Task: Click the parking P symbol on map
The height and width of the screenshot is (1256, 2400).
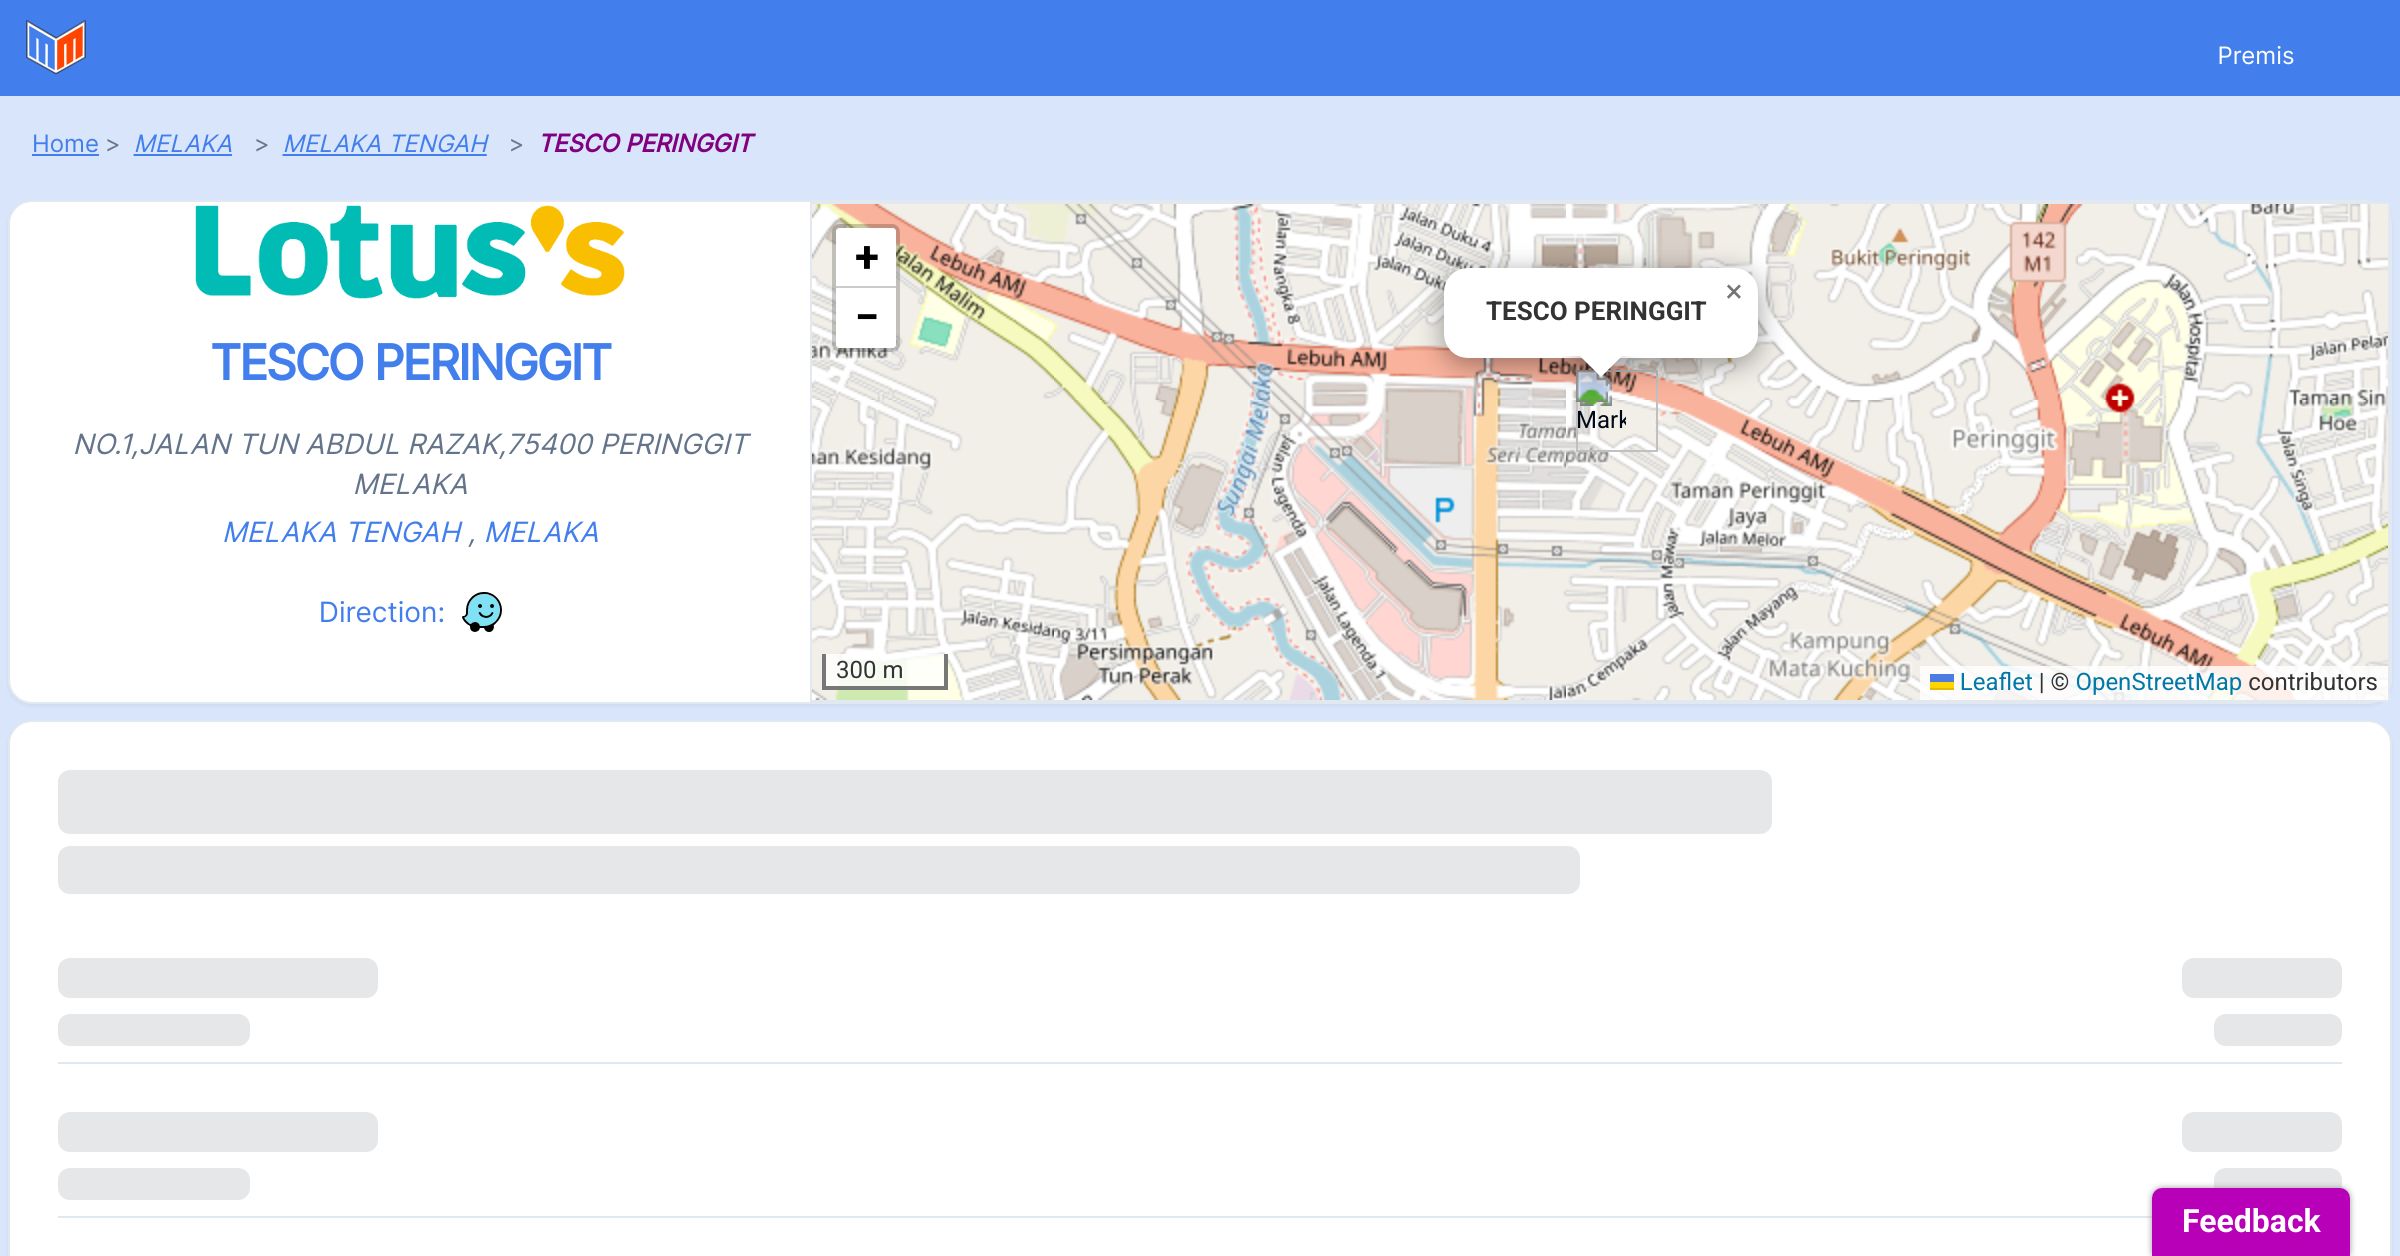Action: click(1443, 511)
